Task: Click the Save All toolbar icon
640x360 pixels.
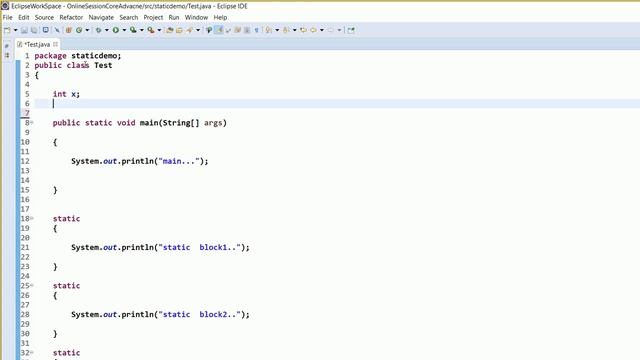Action: pyautogui.click(x=34, y=30)
